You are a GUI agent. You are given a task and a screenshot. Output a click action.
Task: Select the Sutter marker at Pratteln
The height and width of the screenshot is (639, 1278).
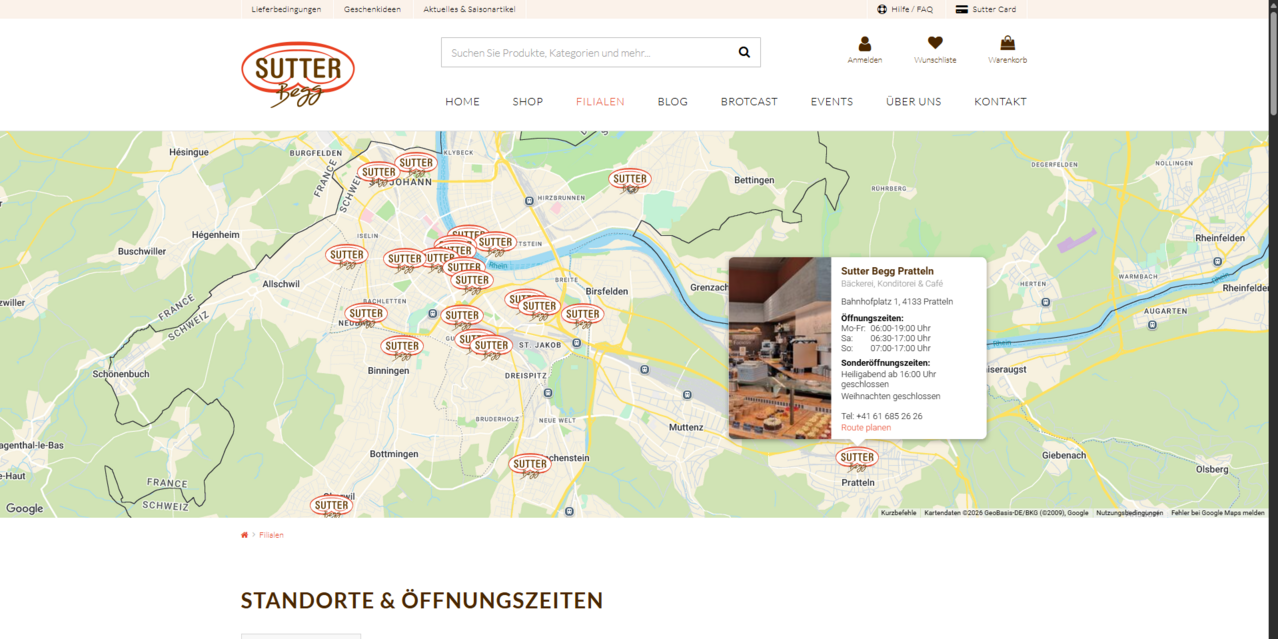pyautogui.click(x=857, y=458)
